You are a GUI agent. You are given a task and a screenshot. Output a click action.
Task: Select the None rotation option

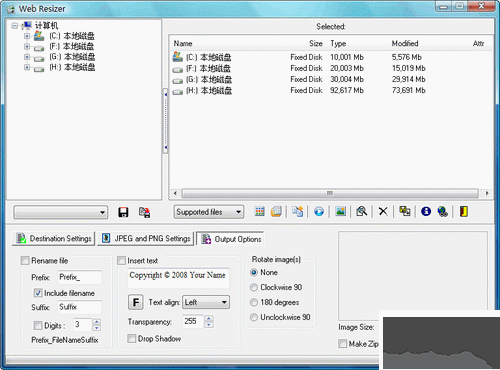pos(254,272)
